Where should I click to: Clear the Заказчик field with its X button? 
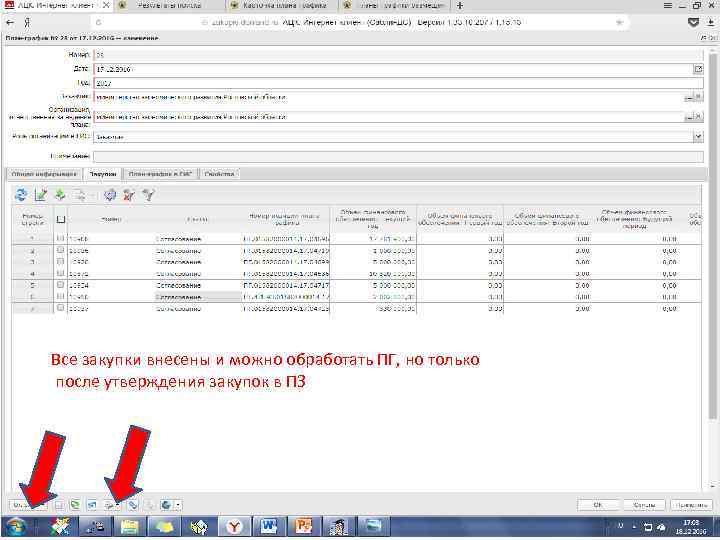(698, 97)
